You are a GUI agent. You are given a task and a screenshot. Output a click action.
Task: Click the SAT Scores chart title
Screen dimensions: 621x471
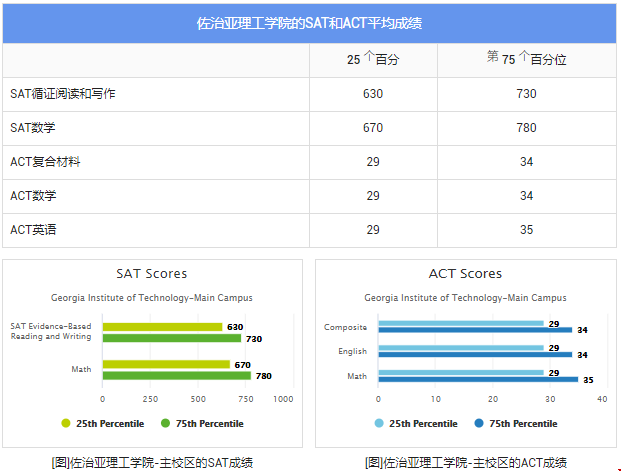point(152,274)
